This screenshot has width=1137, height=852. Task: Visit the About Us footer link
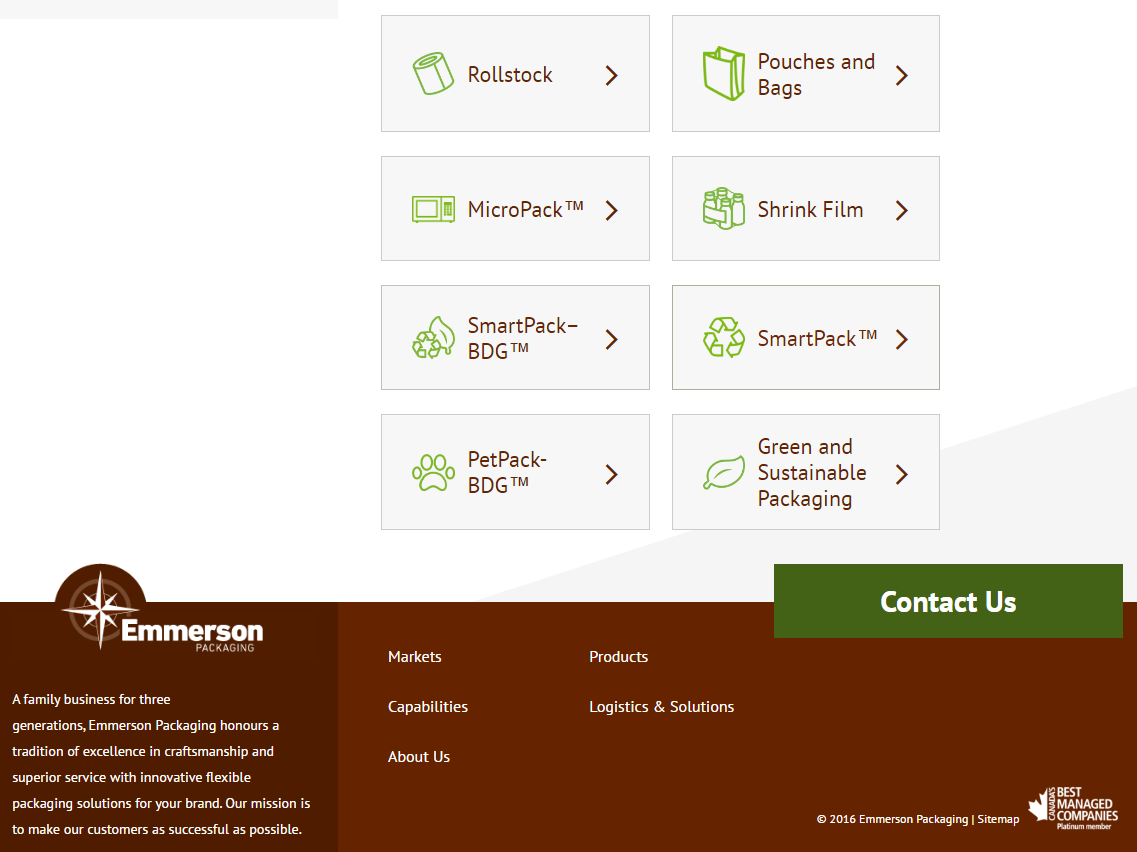(x=419, y=757)
